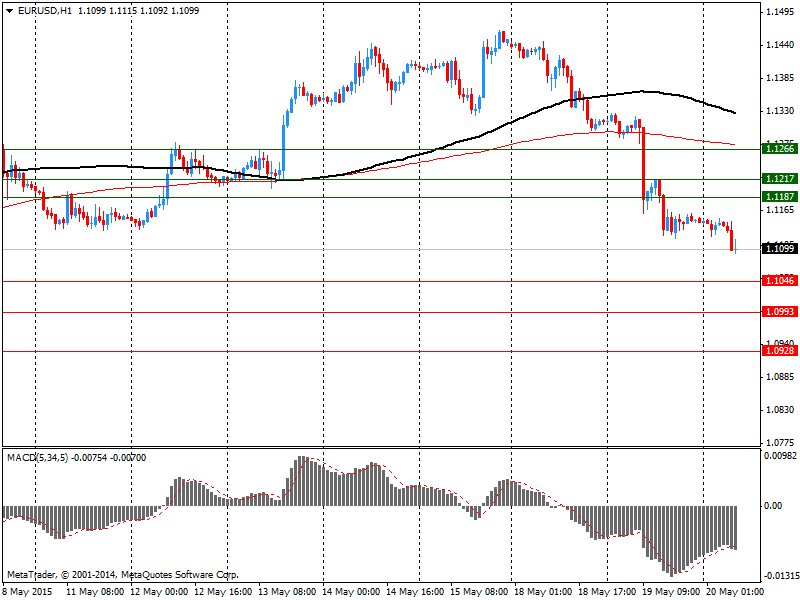Click the 12 May 16:00 time label
This screenshot has width=800, height=600.
(223, 592)
